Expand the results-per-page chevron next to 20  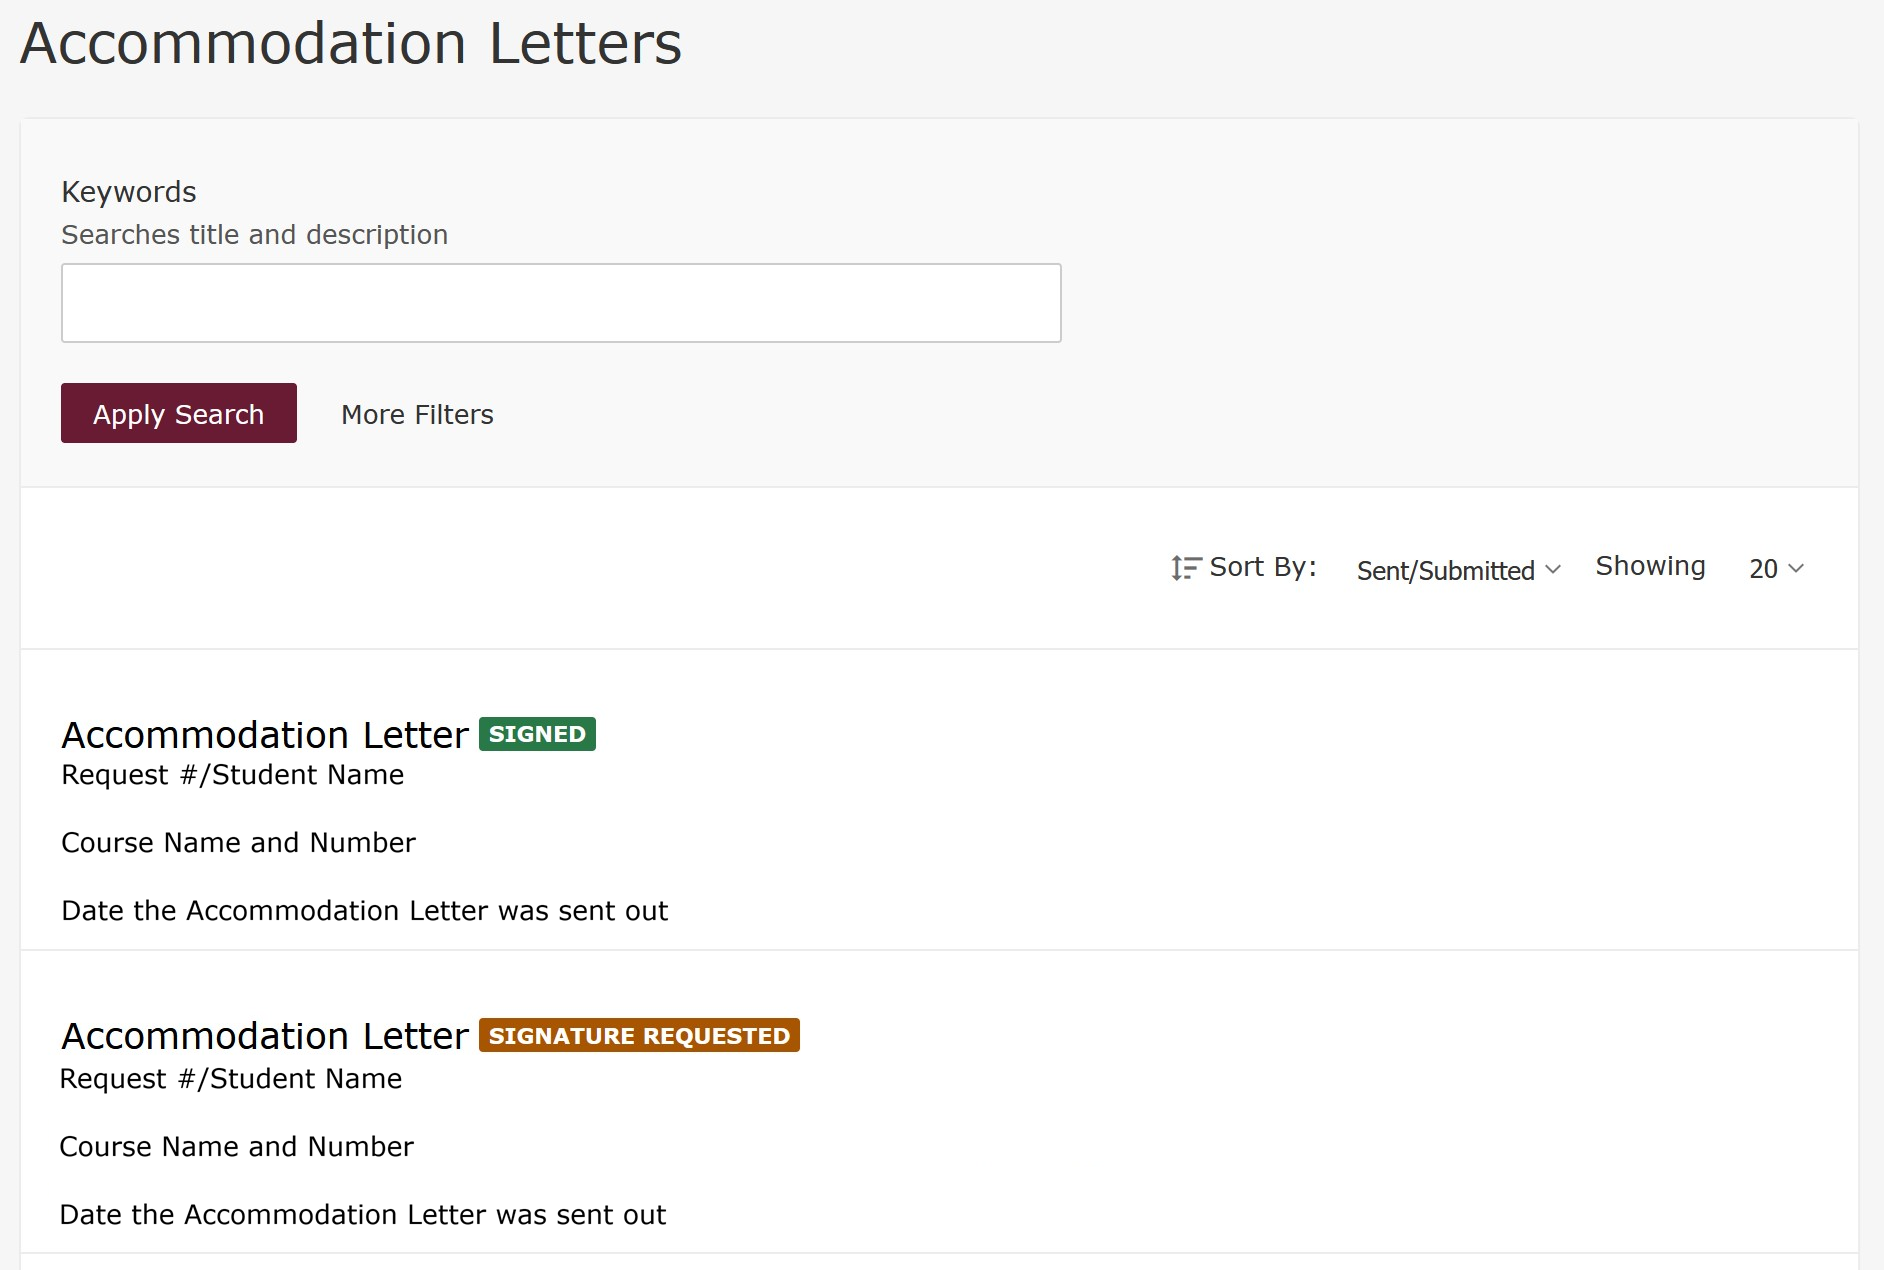[1795, 570]
